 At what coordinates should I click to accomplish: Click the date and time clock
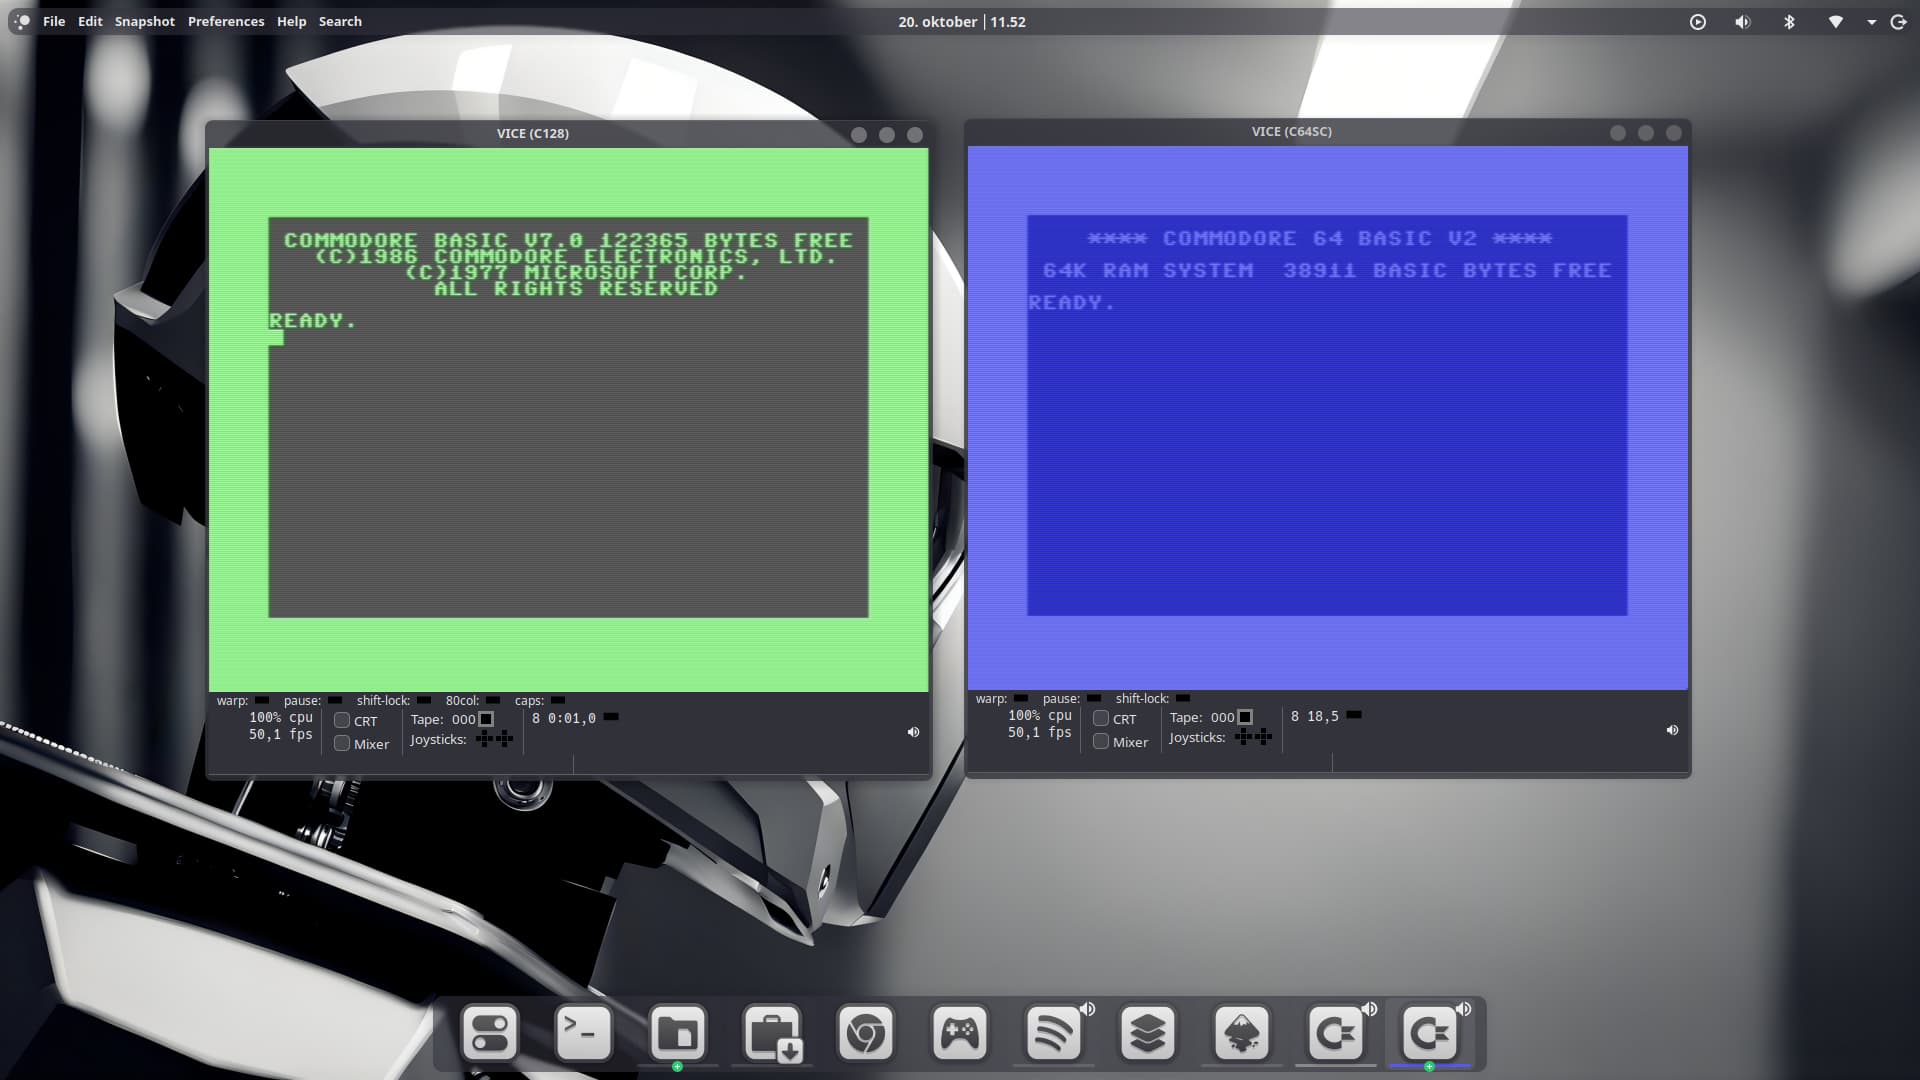961,21
